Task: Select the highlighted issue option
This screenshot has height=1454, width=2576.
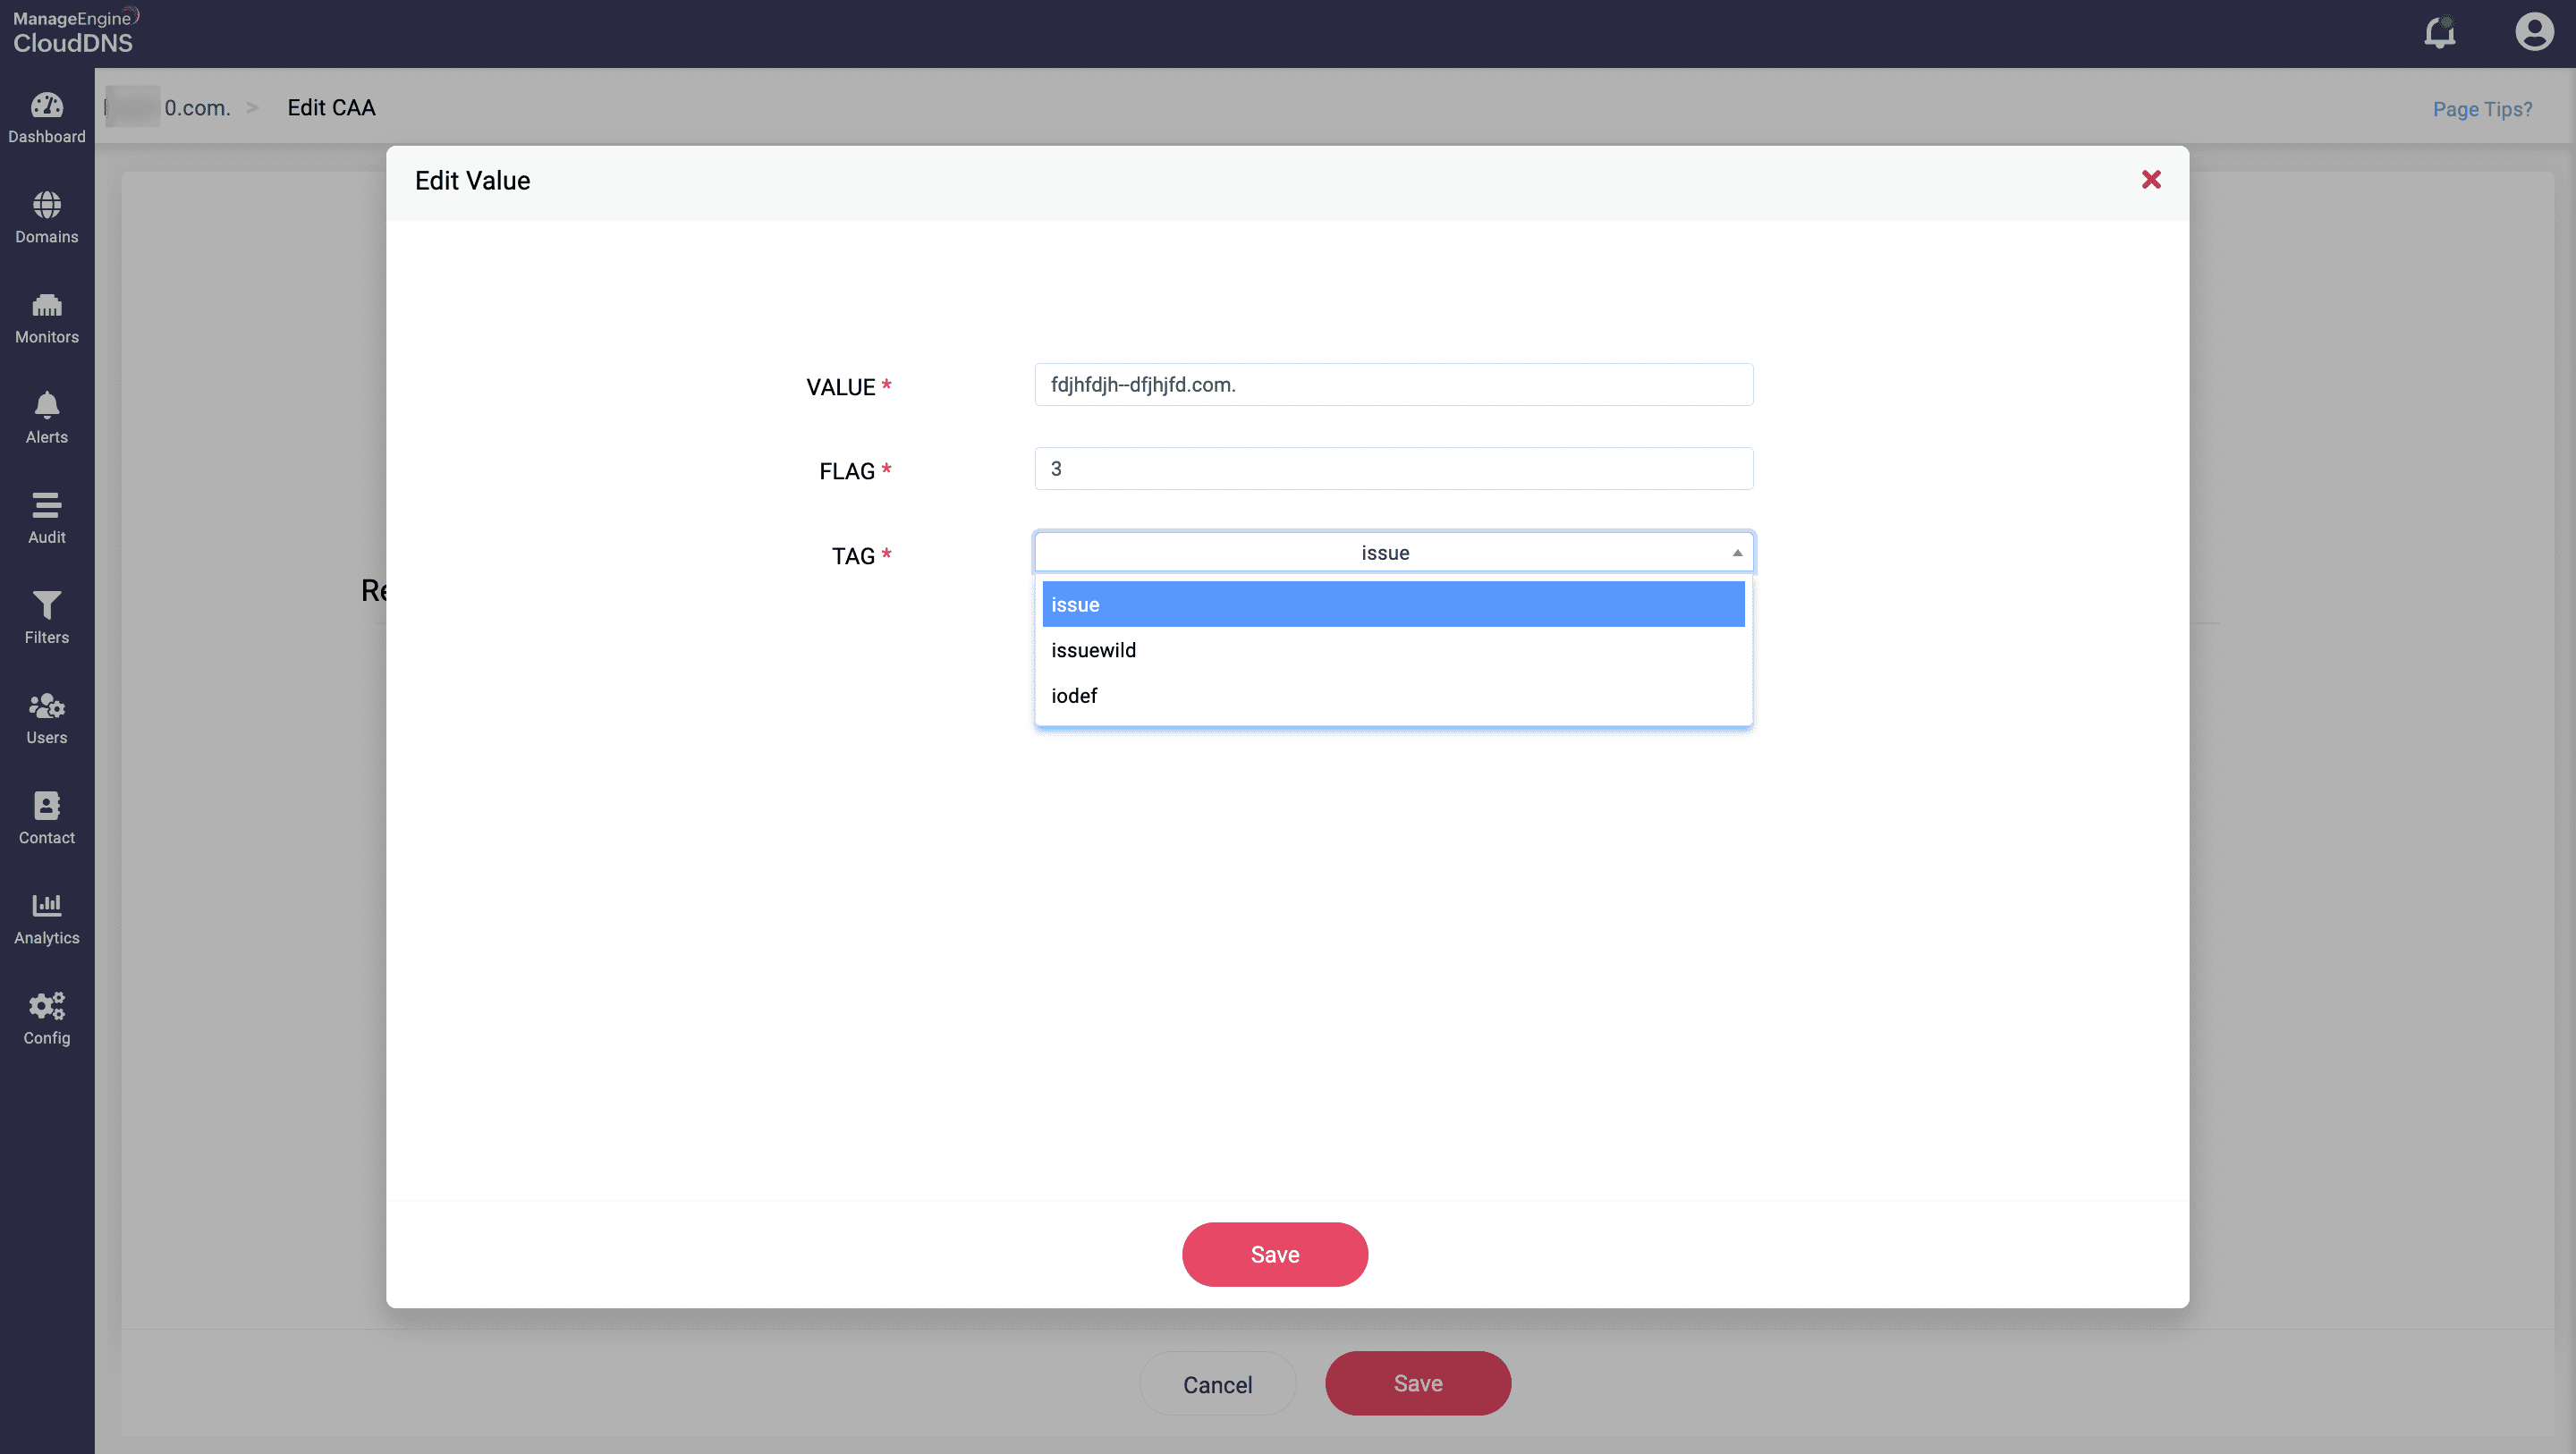Action: (1392, 605)
